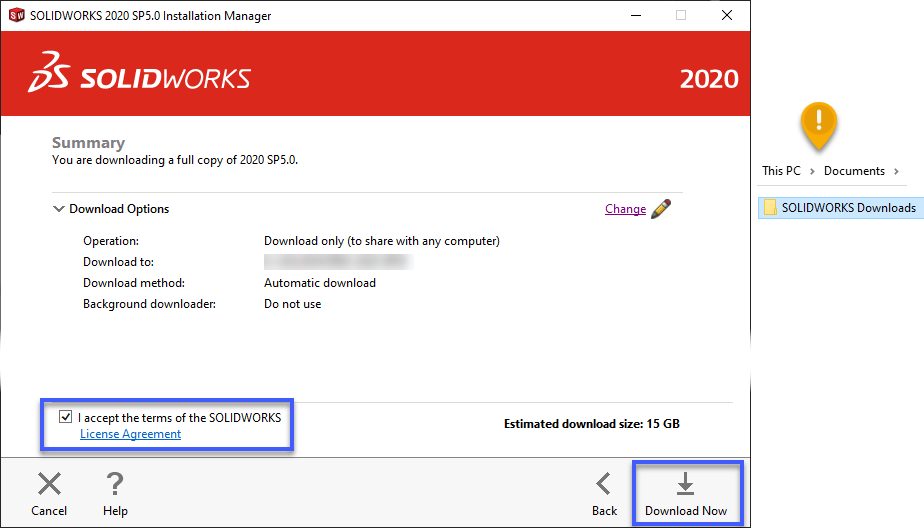Expand the chevron after Documents

tap(896, 171)
